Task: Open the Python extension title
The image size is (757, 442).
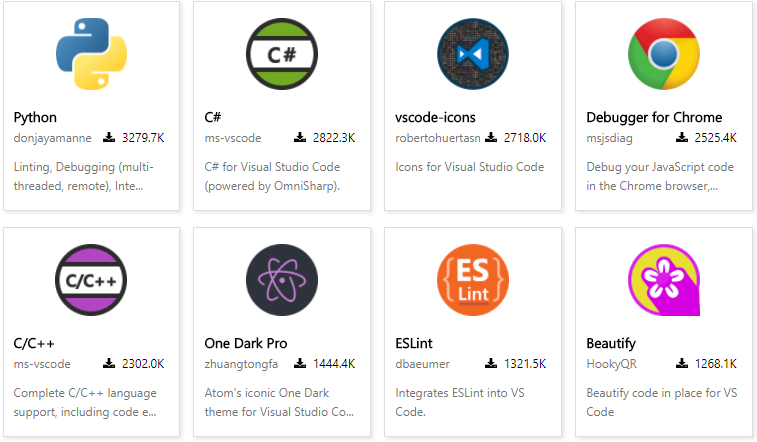Action: (36, 117)
